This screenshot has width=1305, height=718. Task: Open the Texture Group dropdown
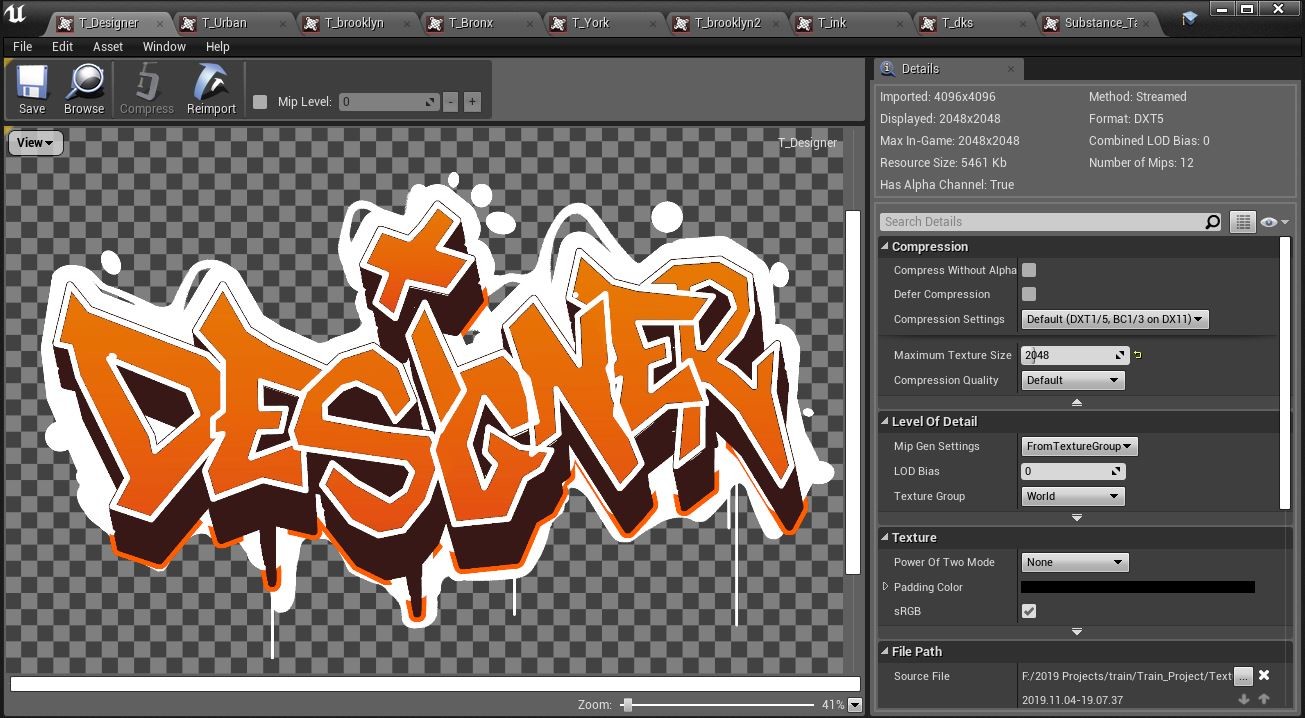click(x=1072, y=495)
